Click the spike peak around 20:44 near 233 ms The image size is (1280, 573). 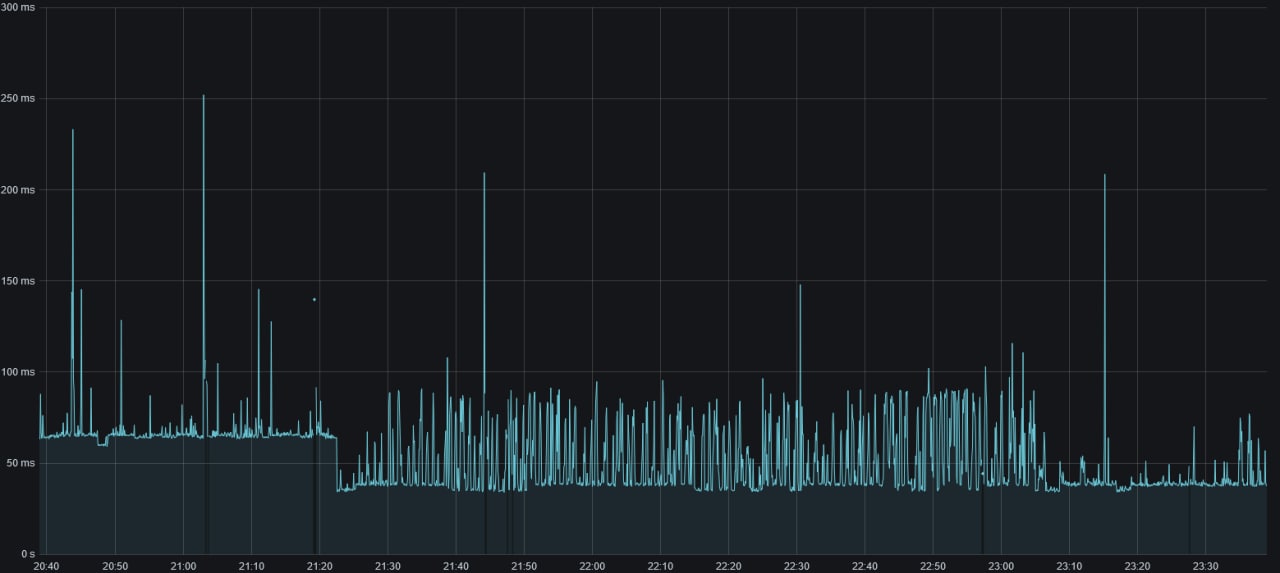(73, 130)
